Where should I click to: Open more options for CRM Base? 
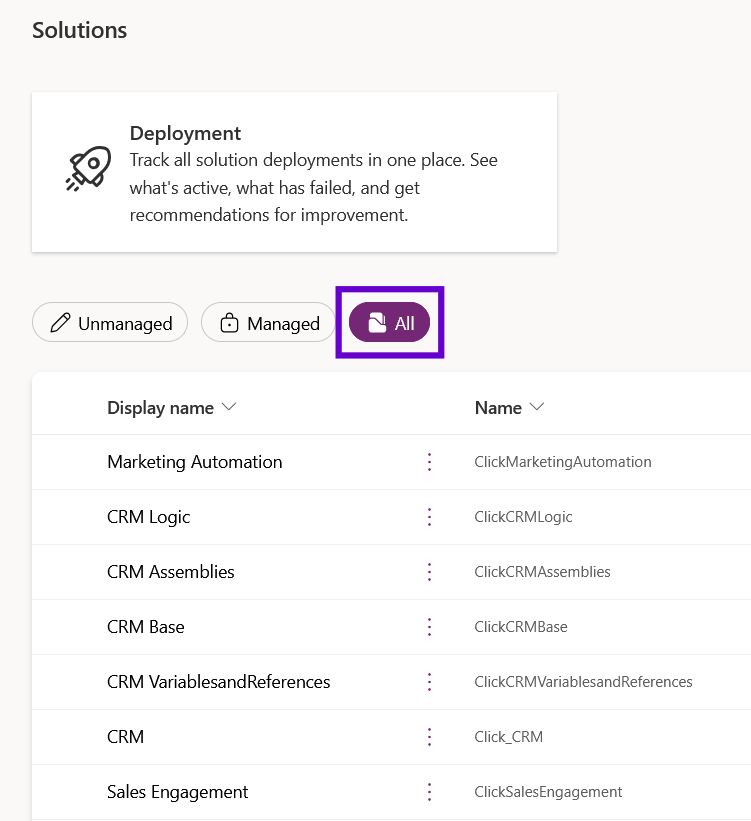point(429,627)
